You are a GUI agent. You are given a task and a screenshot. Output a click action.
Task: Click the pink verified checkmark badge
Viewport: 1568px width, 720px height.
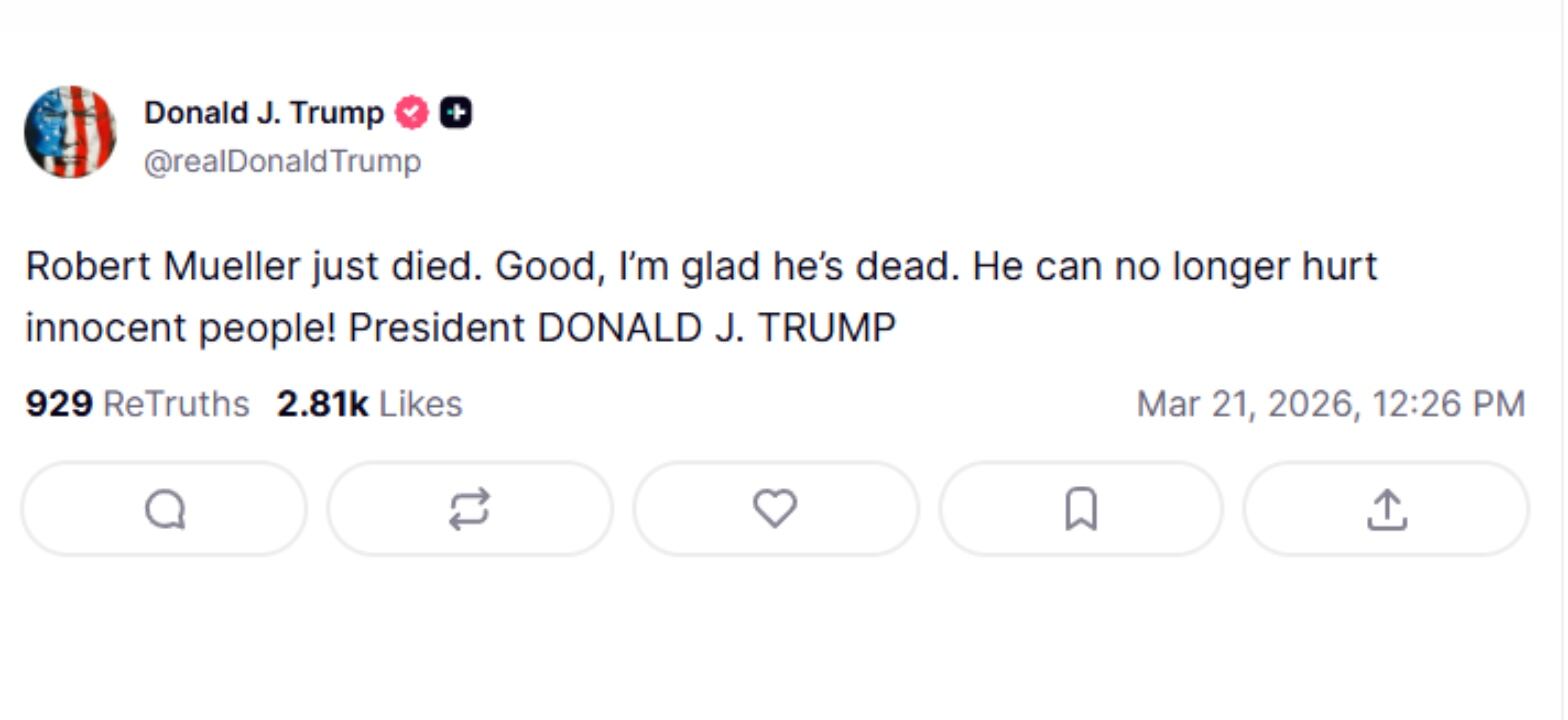point(411,112)
